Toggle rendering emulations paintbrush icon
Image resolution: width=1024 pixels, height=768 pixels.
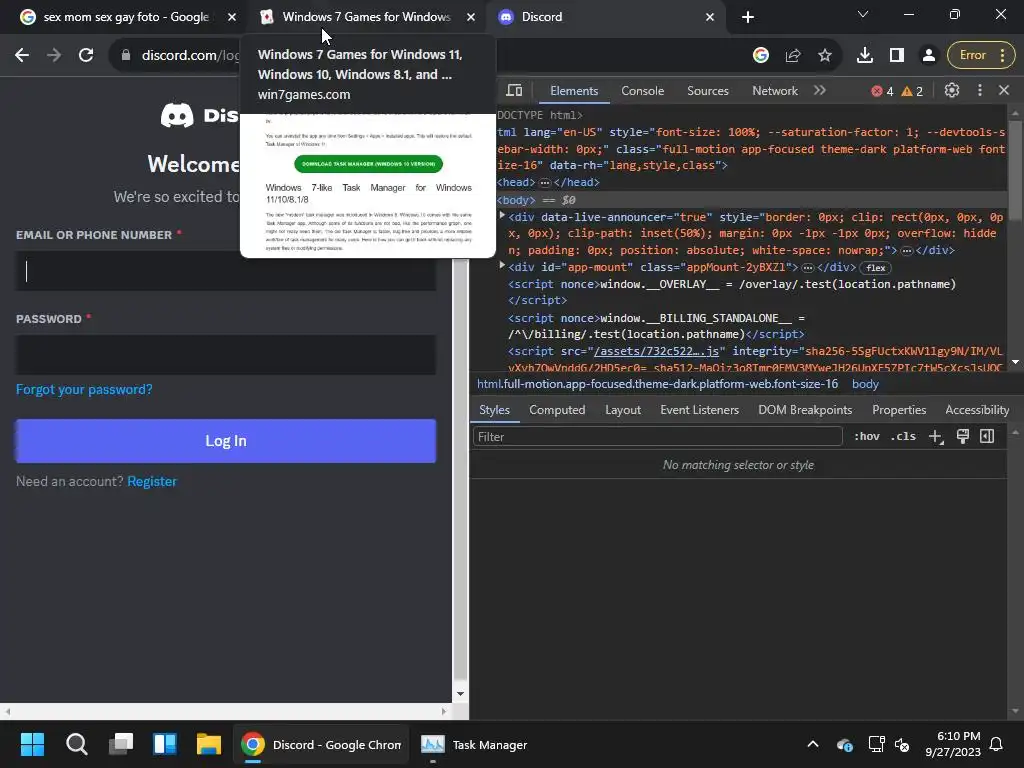coord(963,436)
